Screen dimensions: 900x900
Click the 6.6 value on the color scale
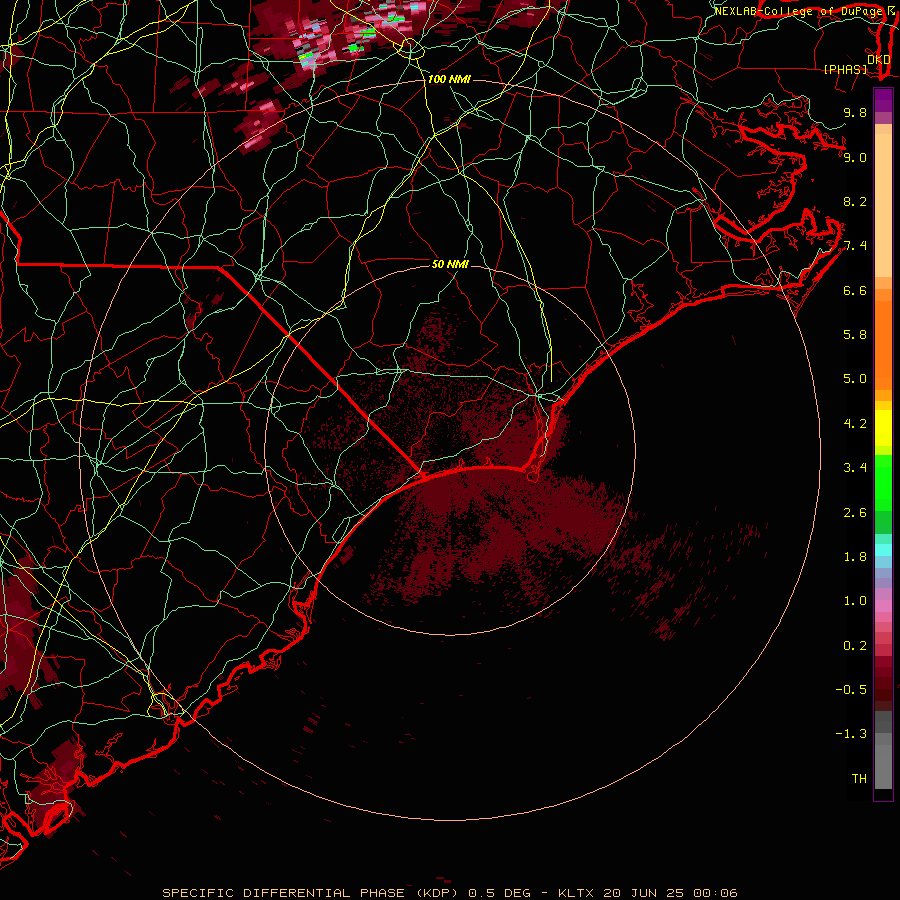[x=855, y=290]
